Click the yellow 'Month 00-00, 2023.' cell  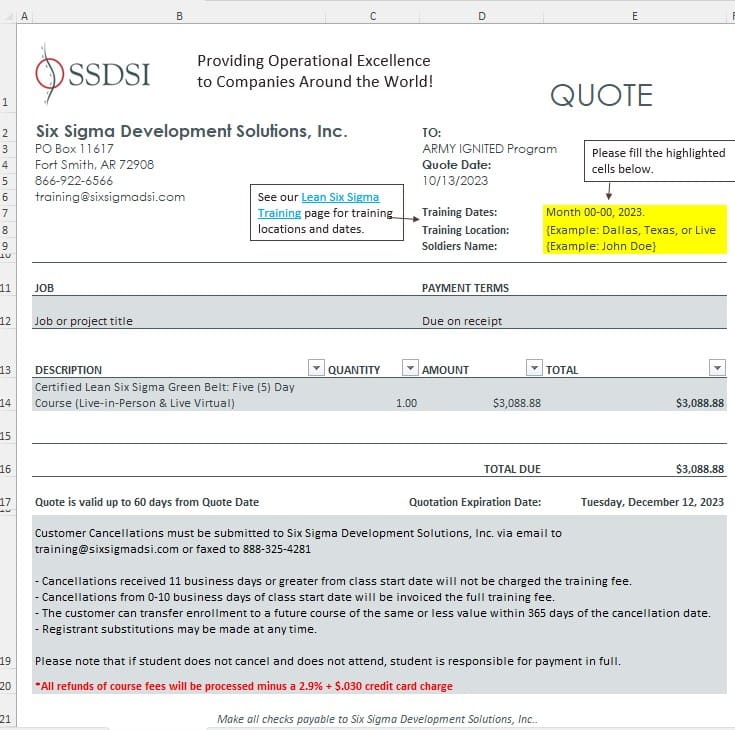click(x=635, y=212)
